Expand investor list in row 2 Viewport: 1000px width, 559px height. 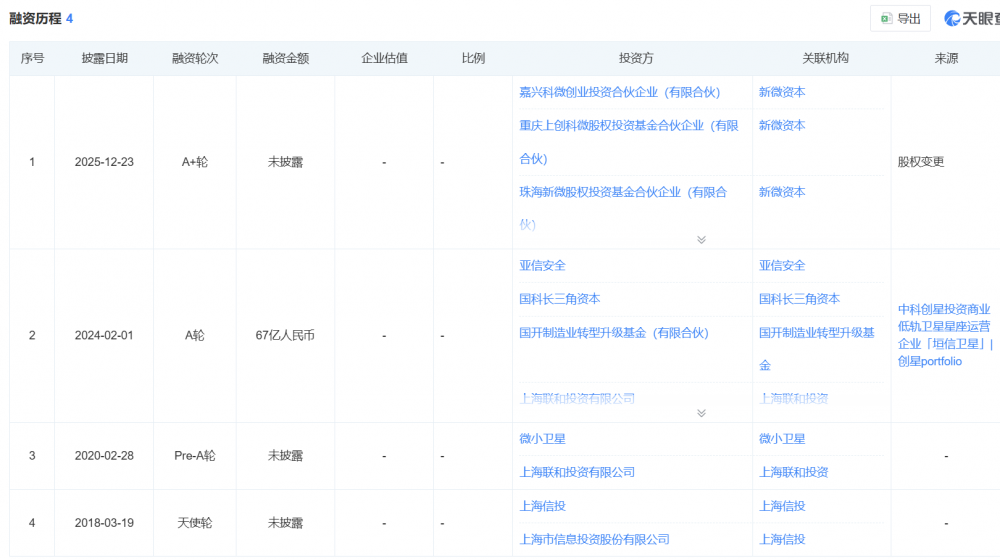(701, 413)
